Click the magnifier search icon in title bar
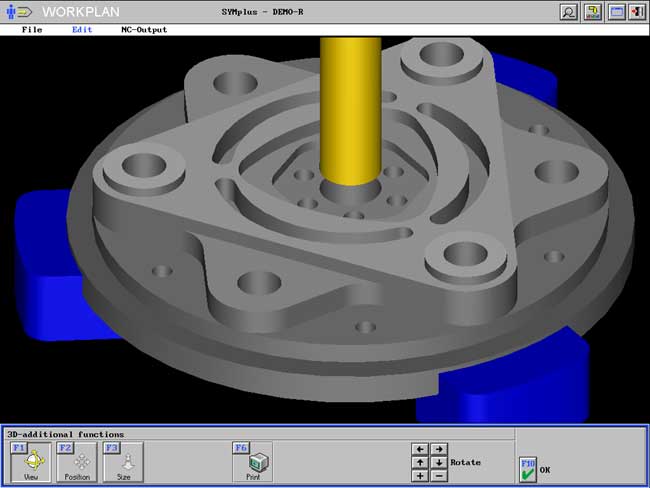650x488 pixels. coord(568,12)
